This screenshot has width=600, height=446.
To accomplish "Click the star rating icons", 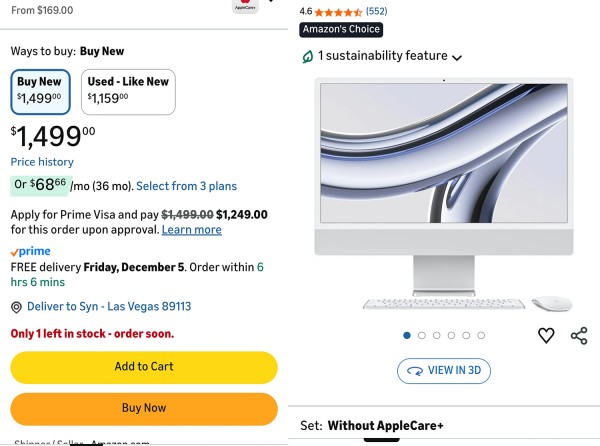I will click(338, 12).
